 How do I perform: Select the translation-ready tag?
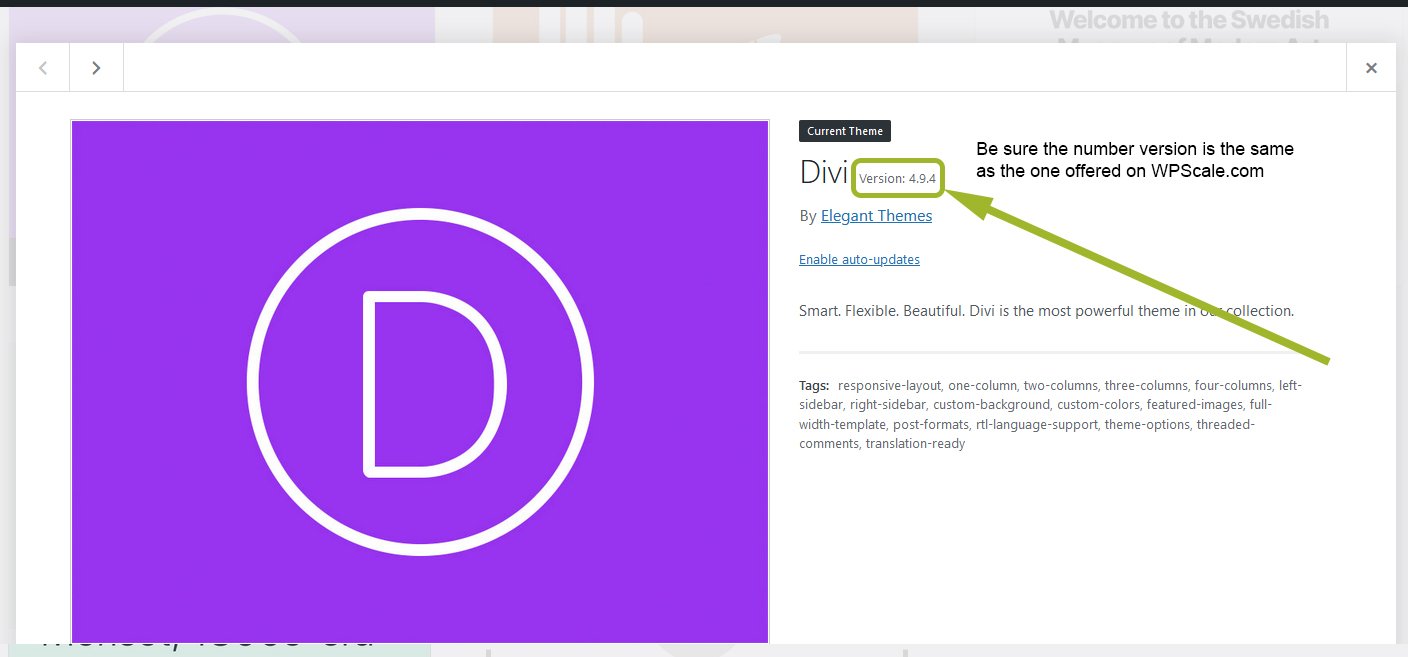(x=915, y=444)
